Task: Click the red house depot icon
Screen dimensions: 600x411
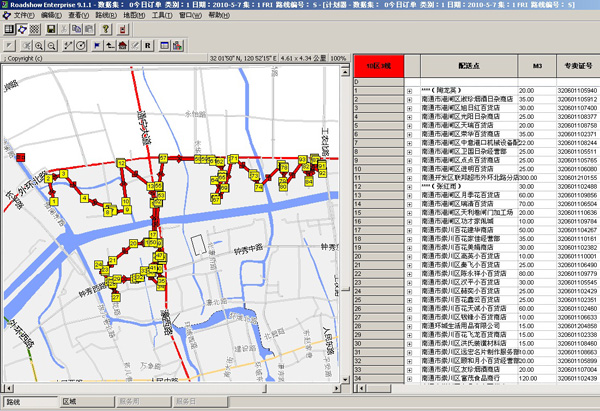Action: coord(125,45)
